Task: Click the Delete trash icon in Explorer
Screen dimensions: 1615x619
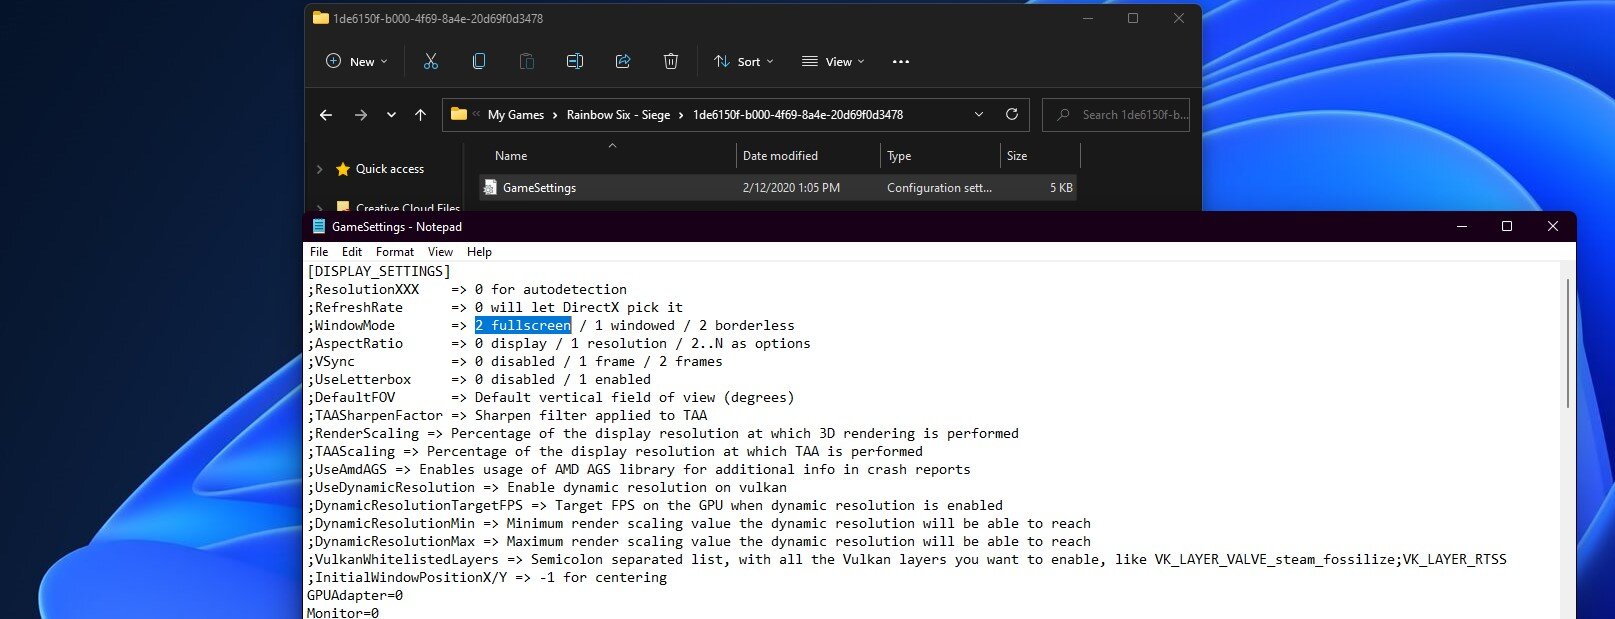Action: [671, 61]
